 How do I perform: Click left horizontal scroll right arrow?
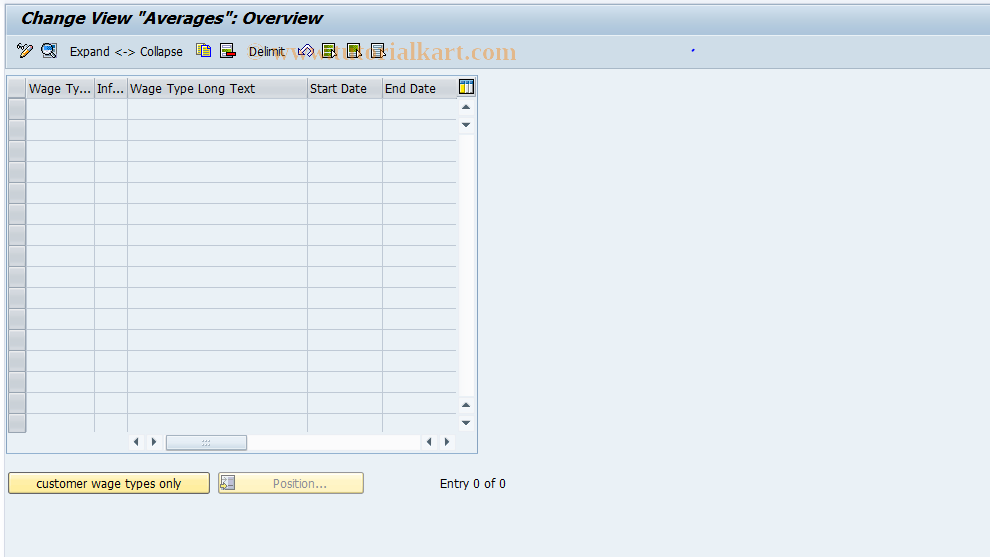(153, 442)
